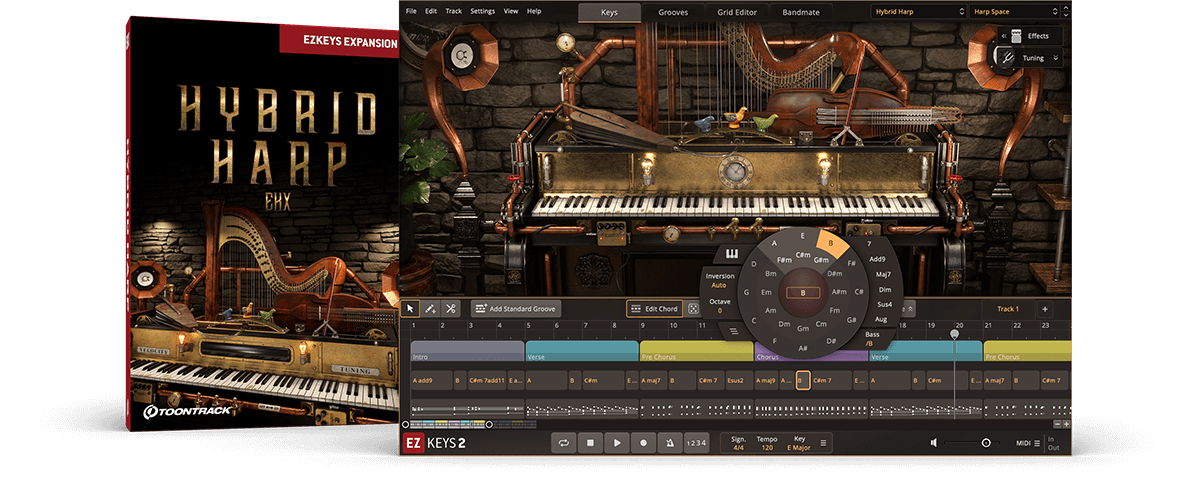Select the arrow pointer tool

click(410, 309)
